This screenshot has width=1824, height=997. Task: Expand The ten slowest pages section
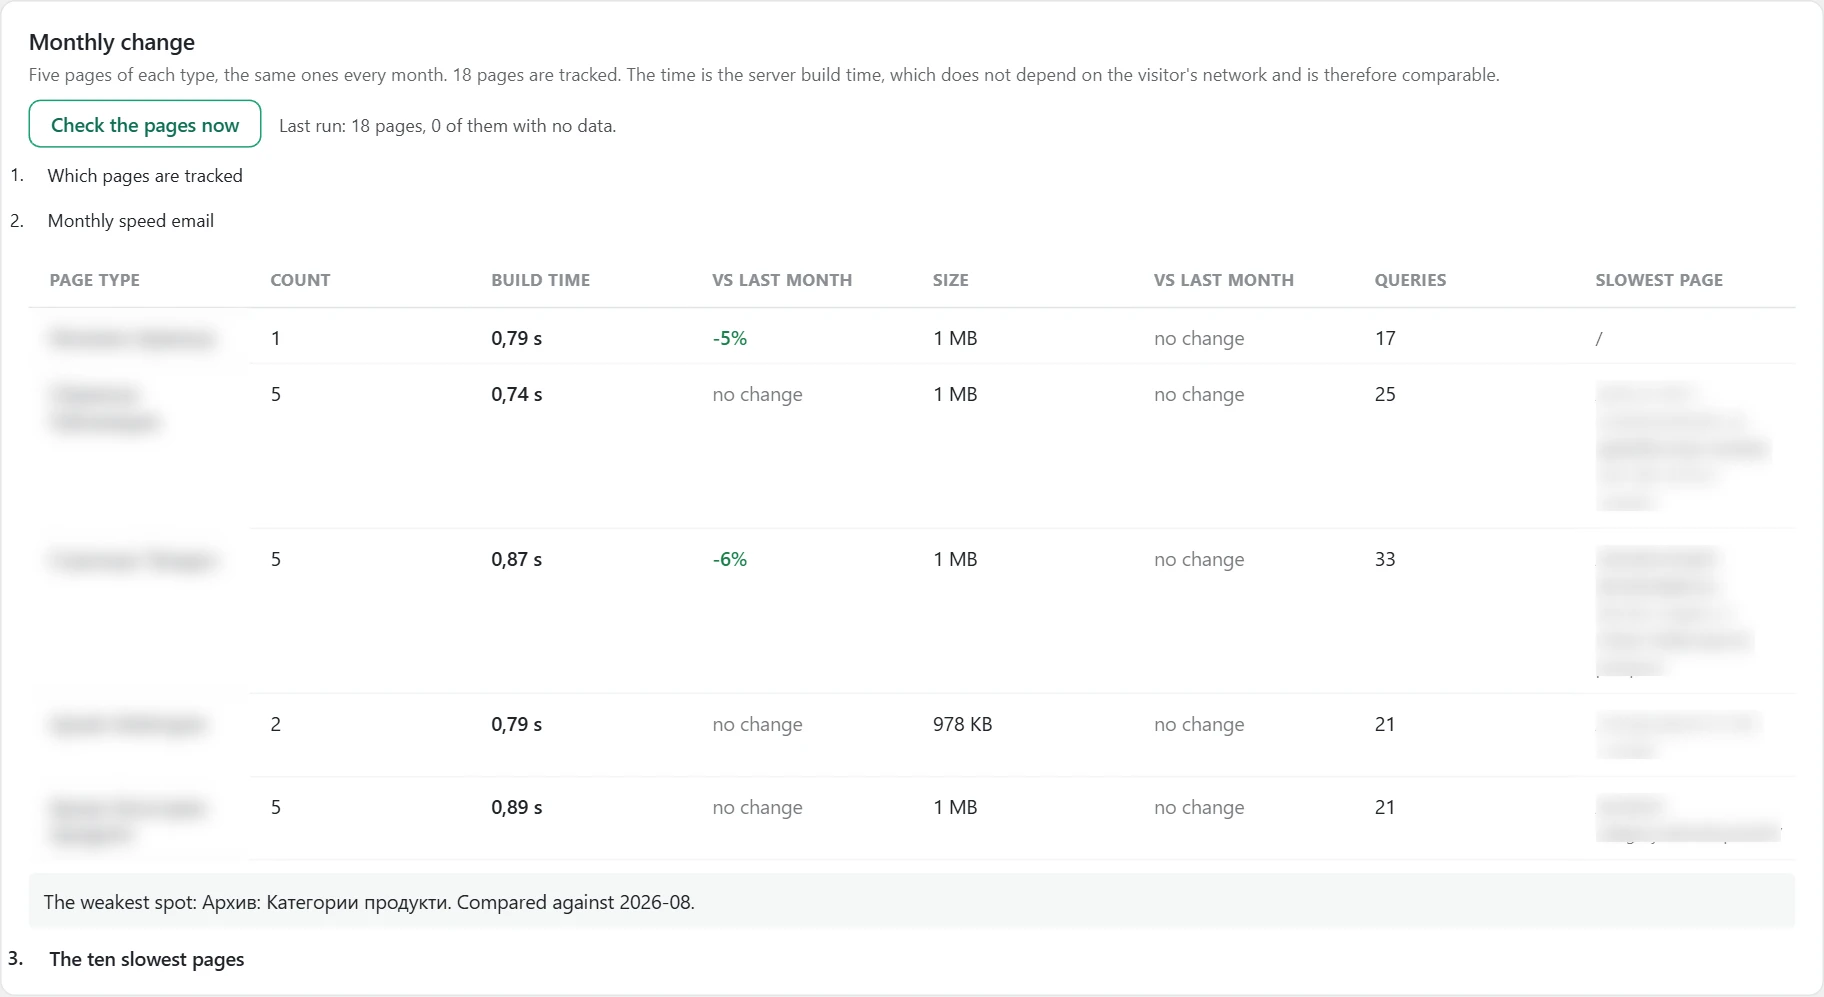point(147,959)
